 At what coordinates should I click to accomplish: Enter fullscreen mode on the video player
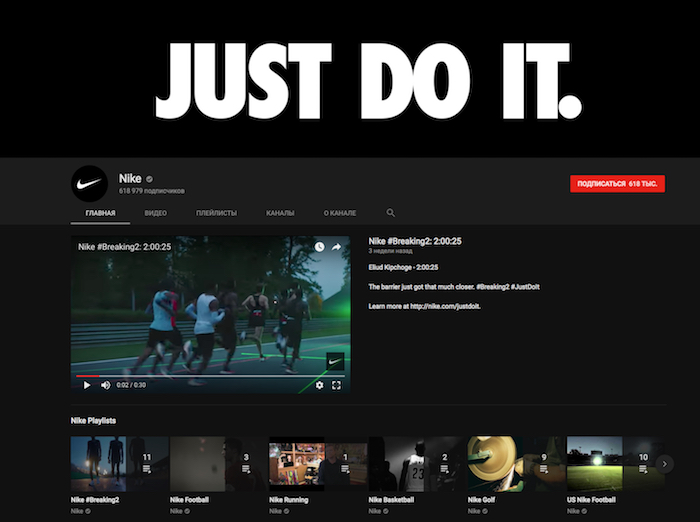(x=336, y=385)
